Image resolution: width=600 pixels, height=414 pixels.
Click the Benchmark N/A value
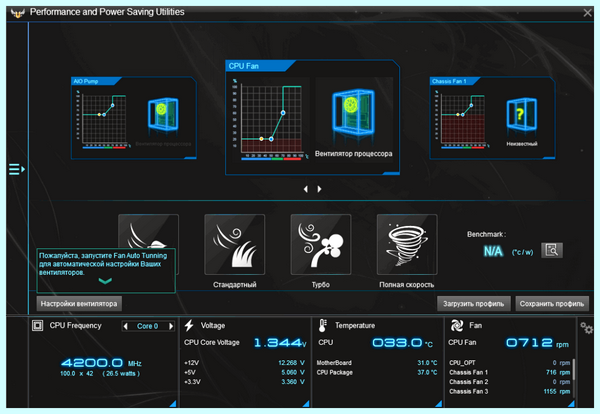493,251
